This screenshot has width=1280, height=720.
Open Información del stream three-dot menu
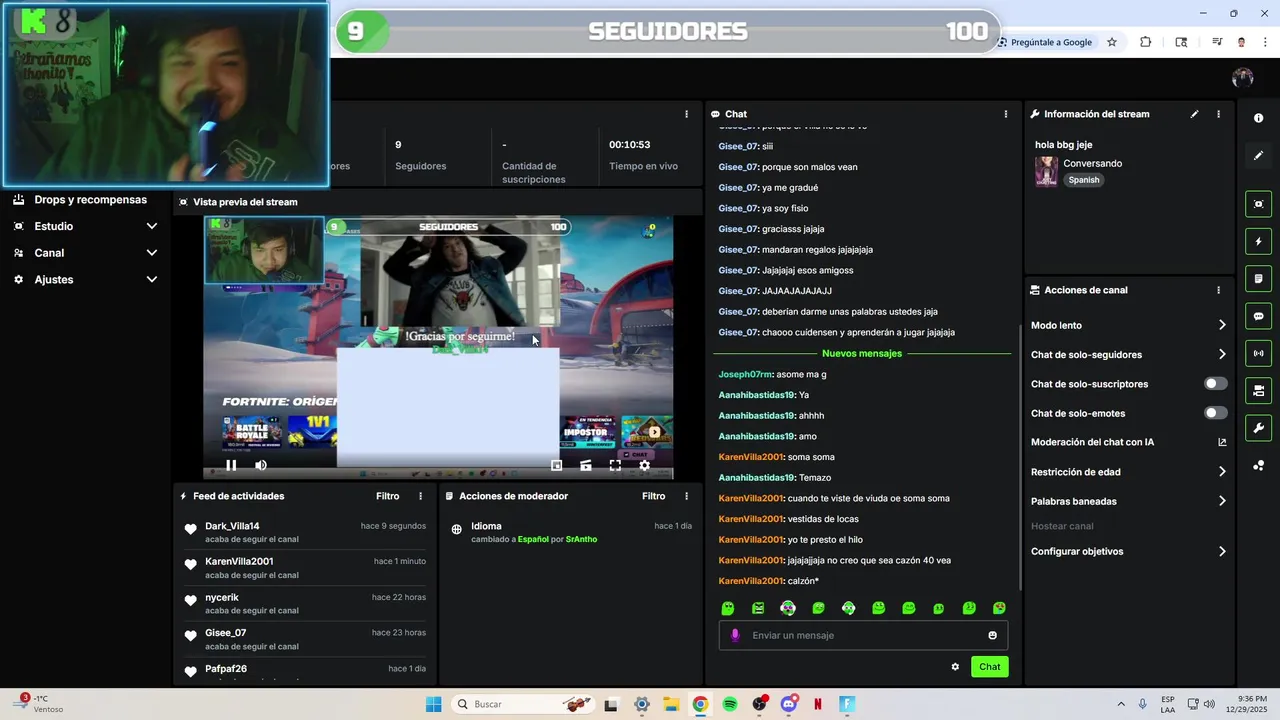pyautogui.click(x=1218, y=114)
